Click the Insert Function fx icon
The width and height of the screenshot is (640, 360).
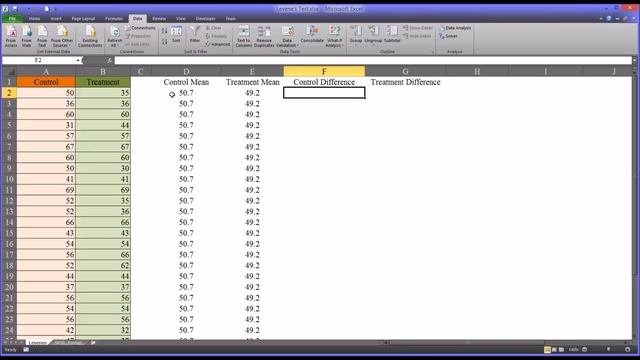click(x=109, y=60)
